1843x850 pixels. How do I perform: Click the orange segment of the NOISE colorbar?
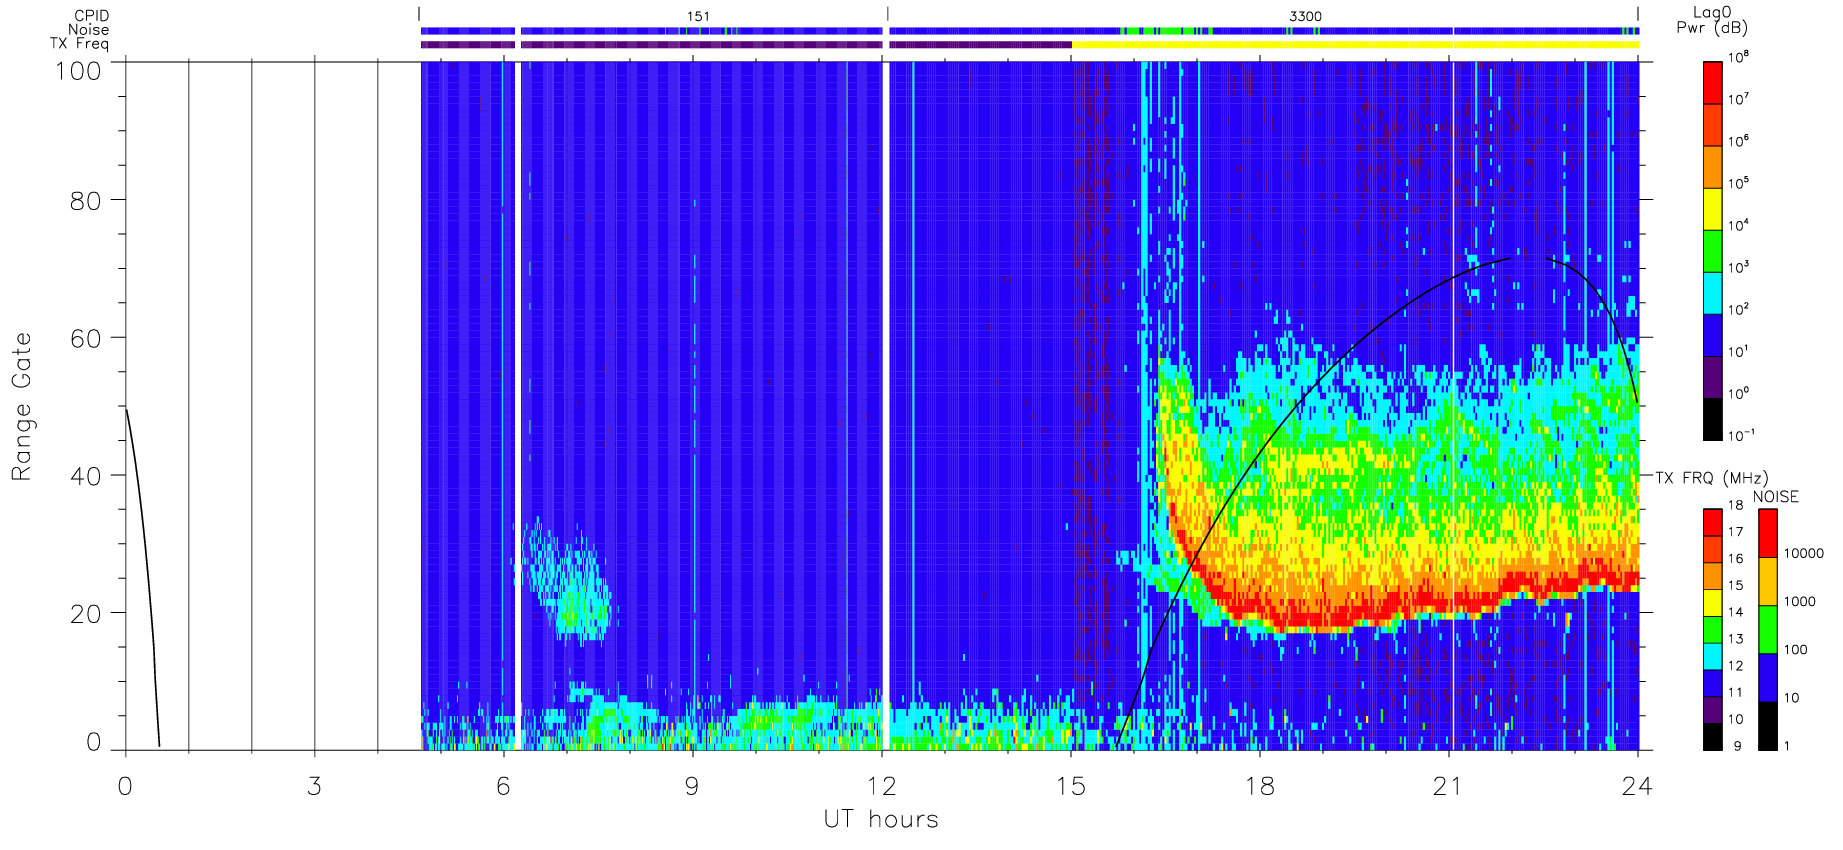[1768, 581]
